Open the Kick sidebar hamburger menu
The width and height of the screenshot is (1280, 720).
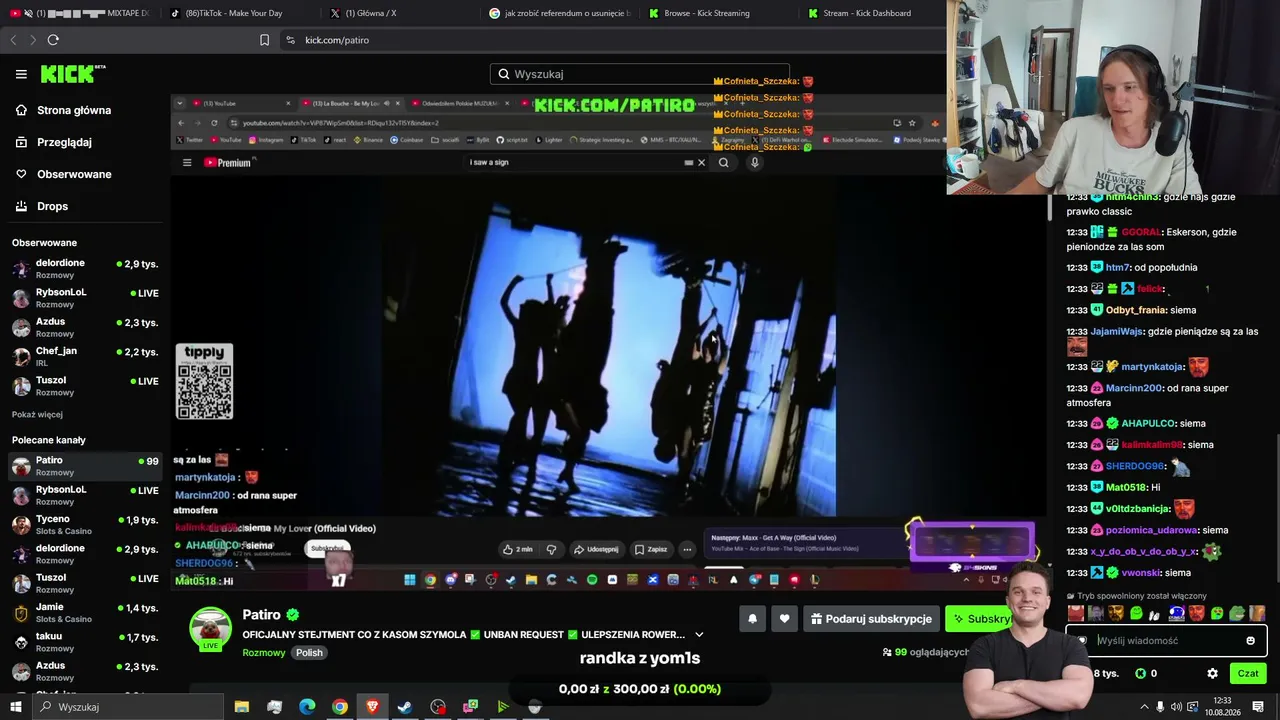pyautogui.click(x=21, y=74)
